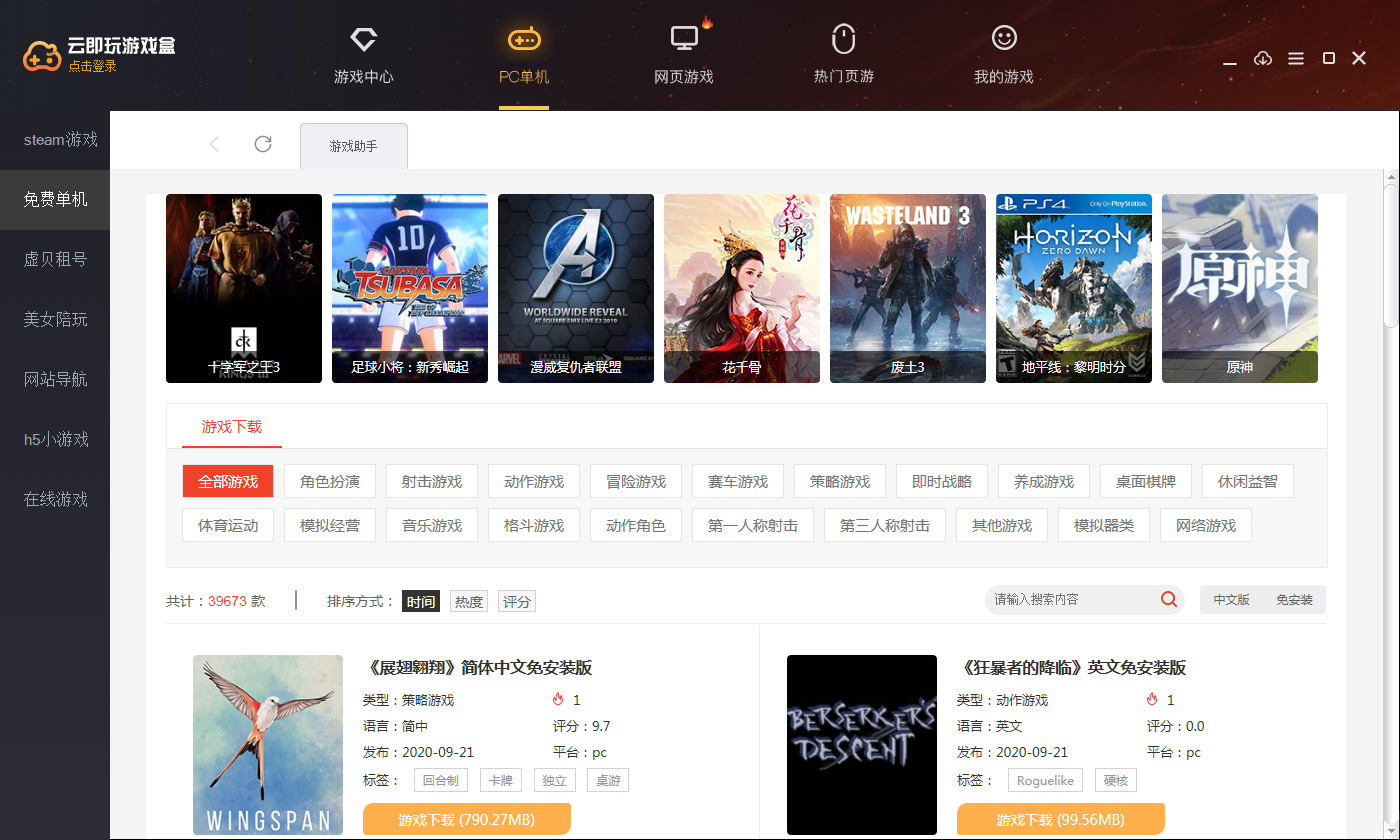1400x840 pixels.
Task: Select the PC单机 gamepad icon
Action: pos(524,40)
